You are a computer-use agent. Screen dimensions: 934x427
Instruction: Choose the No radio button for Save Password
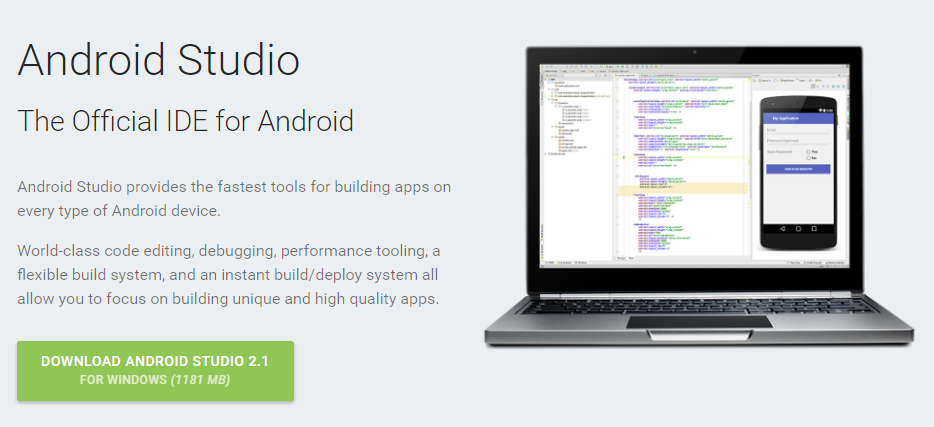click(808, 158)
